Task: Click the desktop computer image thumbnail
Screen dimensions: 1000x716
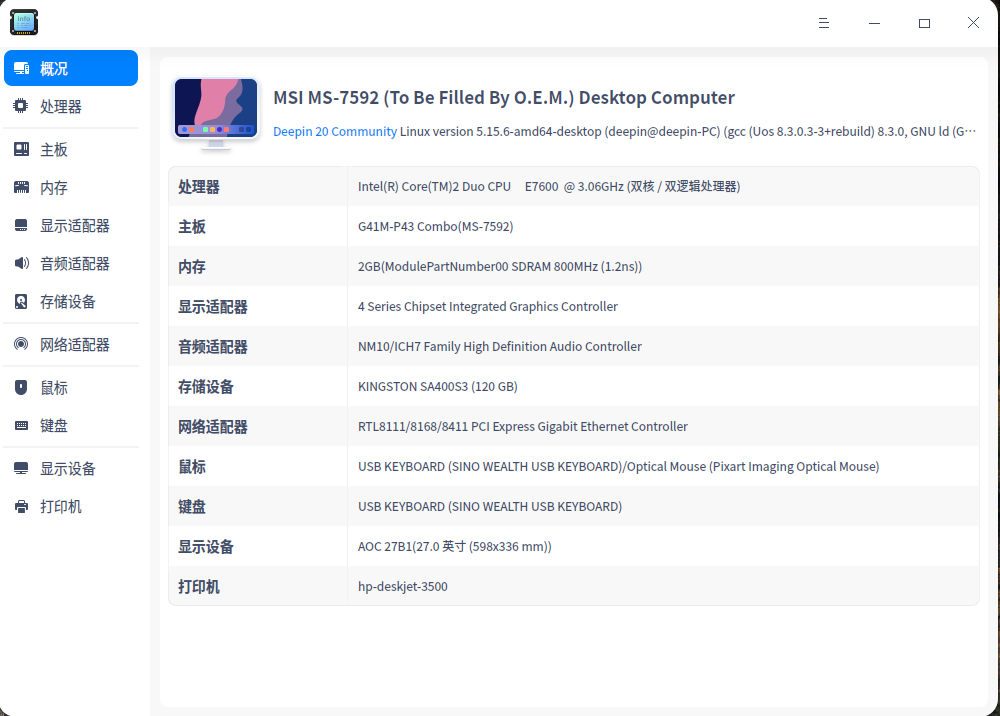Action: point(216,113)
